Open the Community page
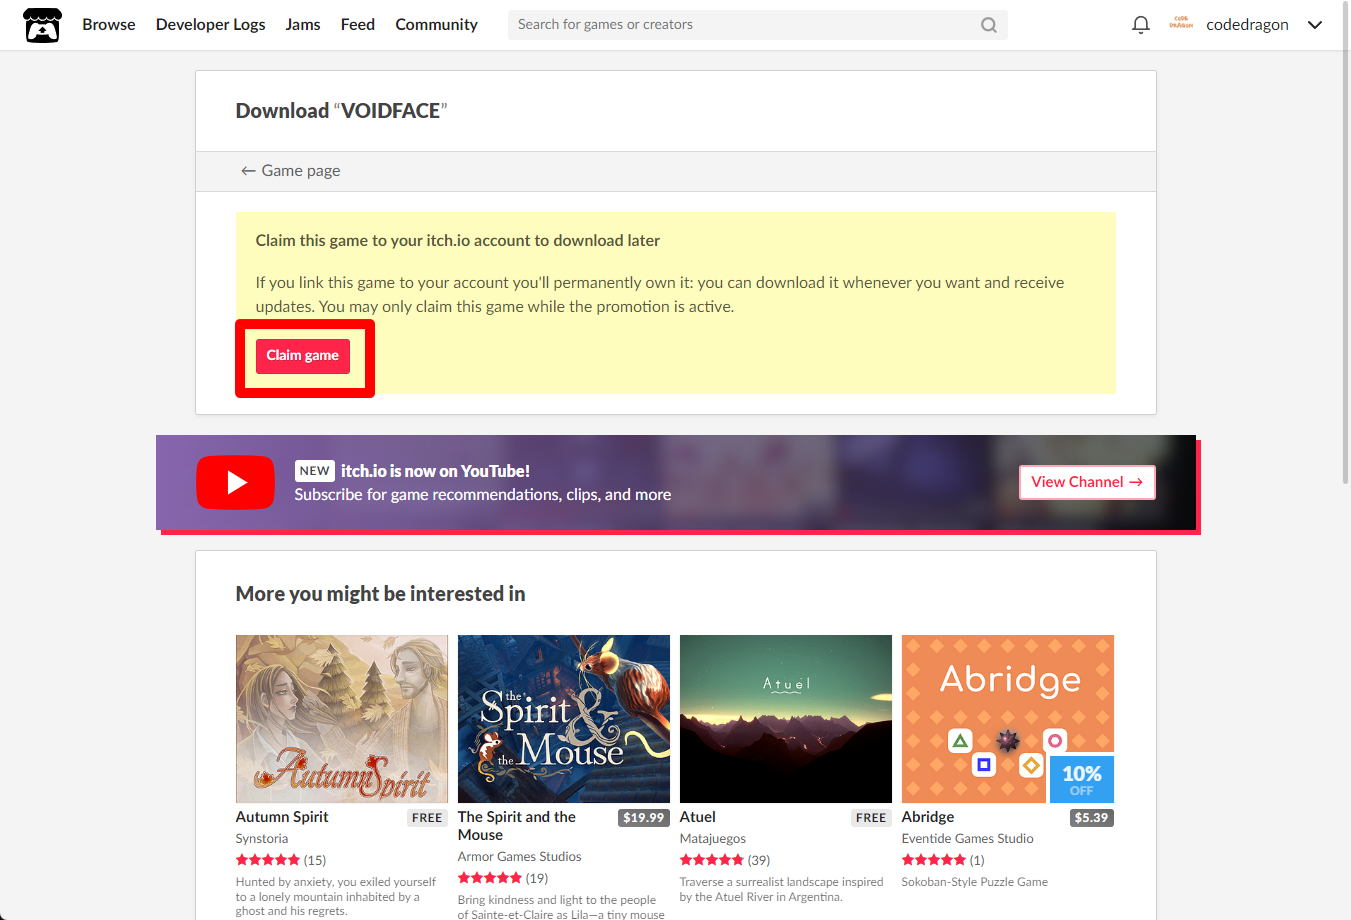Screen dimensions: 1351x920 click(x=436, y=25)
